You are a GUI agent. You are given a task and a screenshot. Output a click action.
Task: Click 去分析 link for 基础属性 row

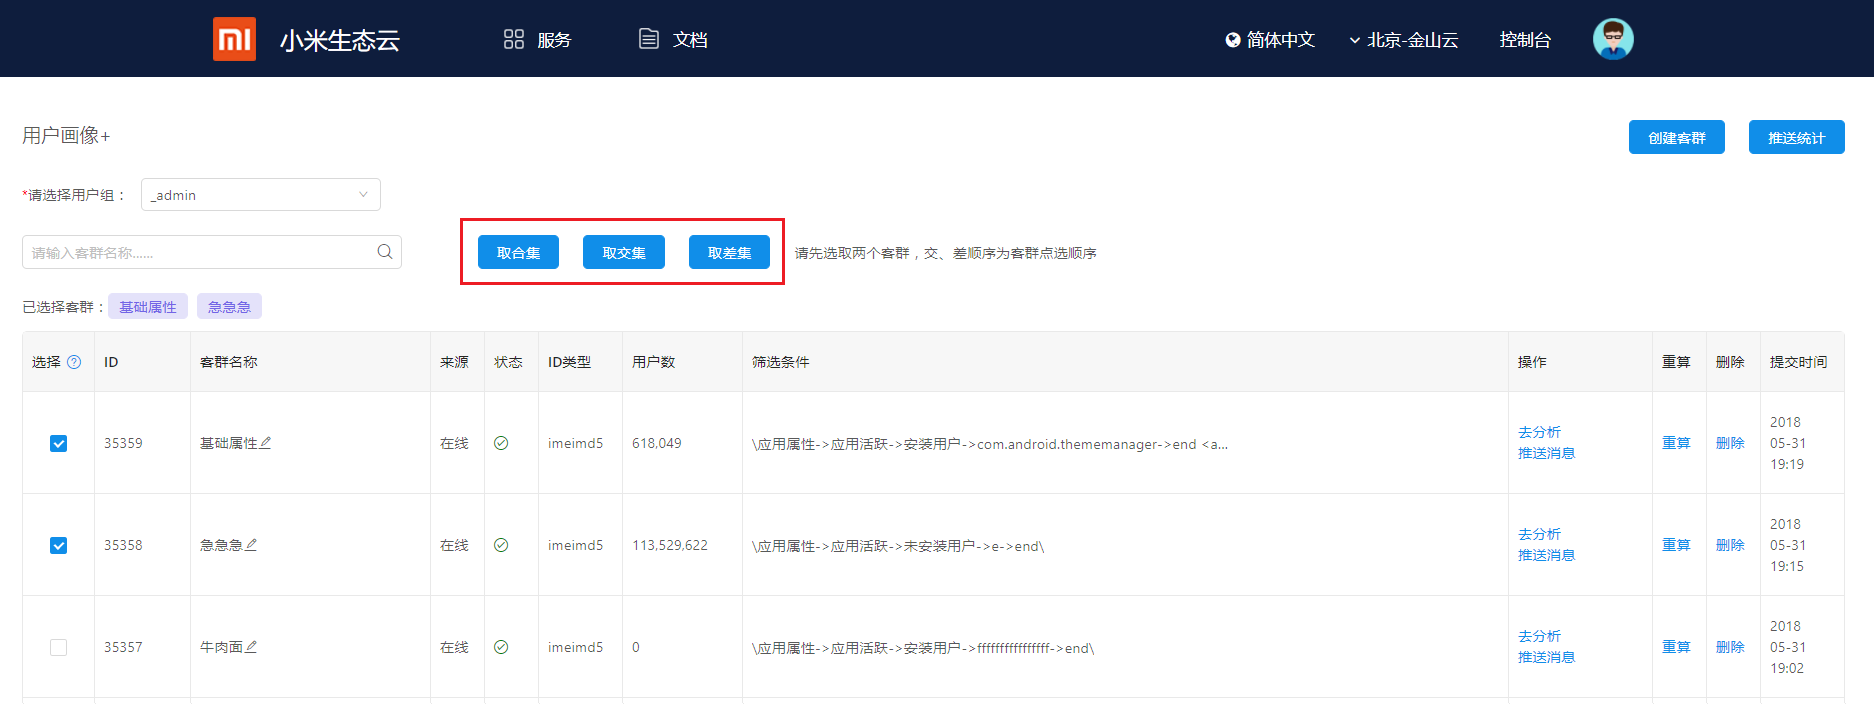1539,432
